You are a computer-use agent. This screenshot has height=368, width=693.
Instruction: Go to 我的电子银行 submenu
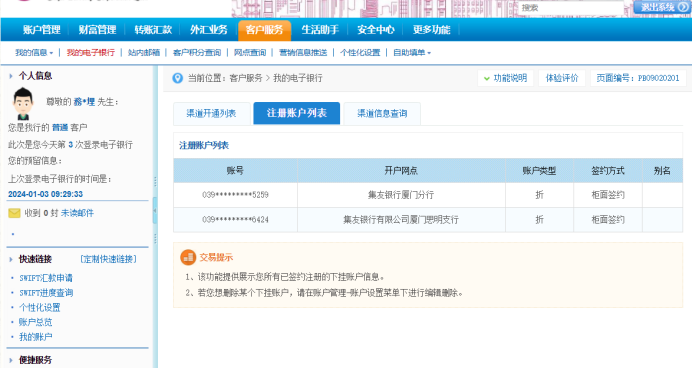(x=91, y=53)
